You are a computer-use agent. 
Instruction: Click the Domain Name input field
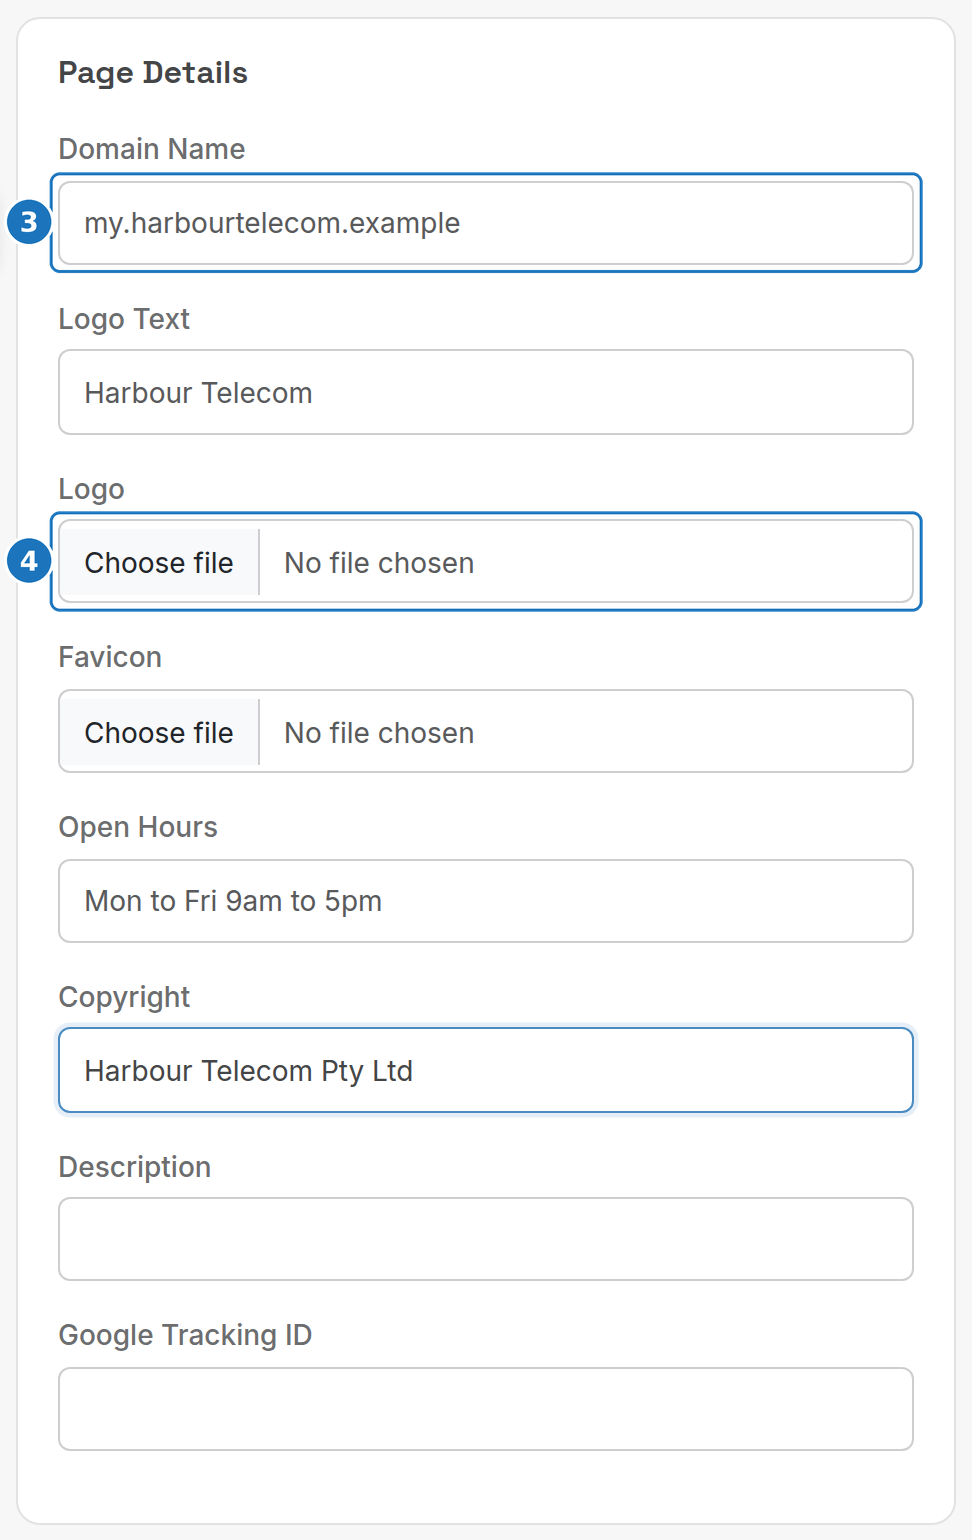[x=486, y=223]
